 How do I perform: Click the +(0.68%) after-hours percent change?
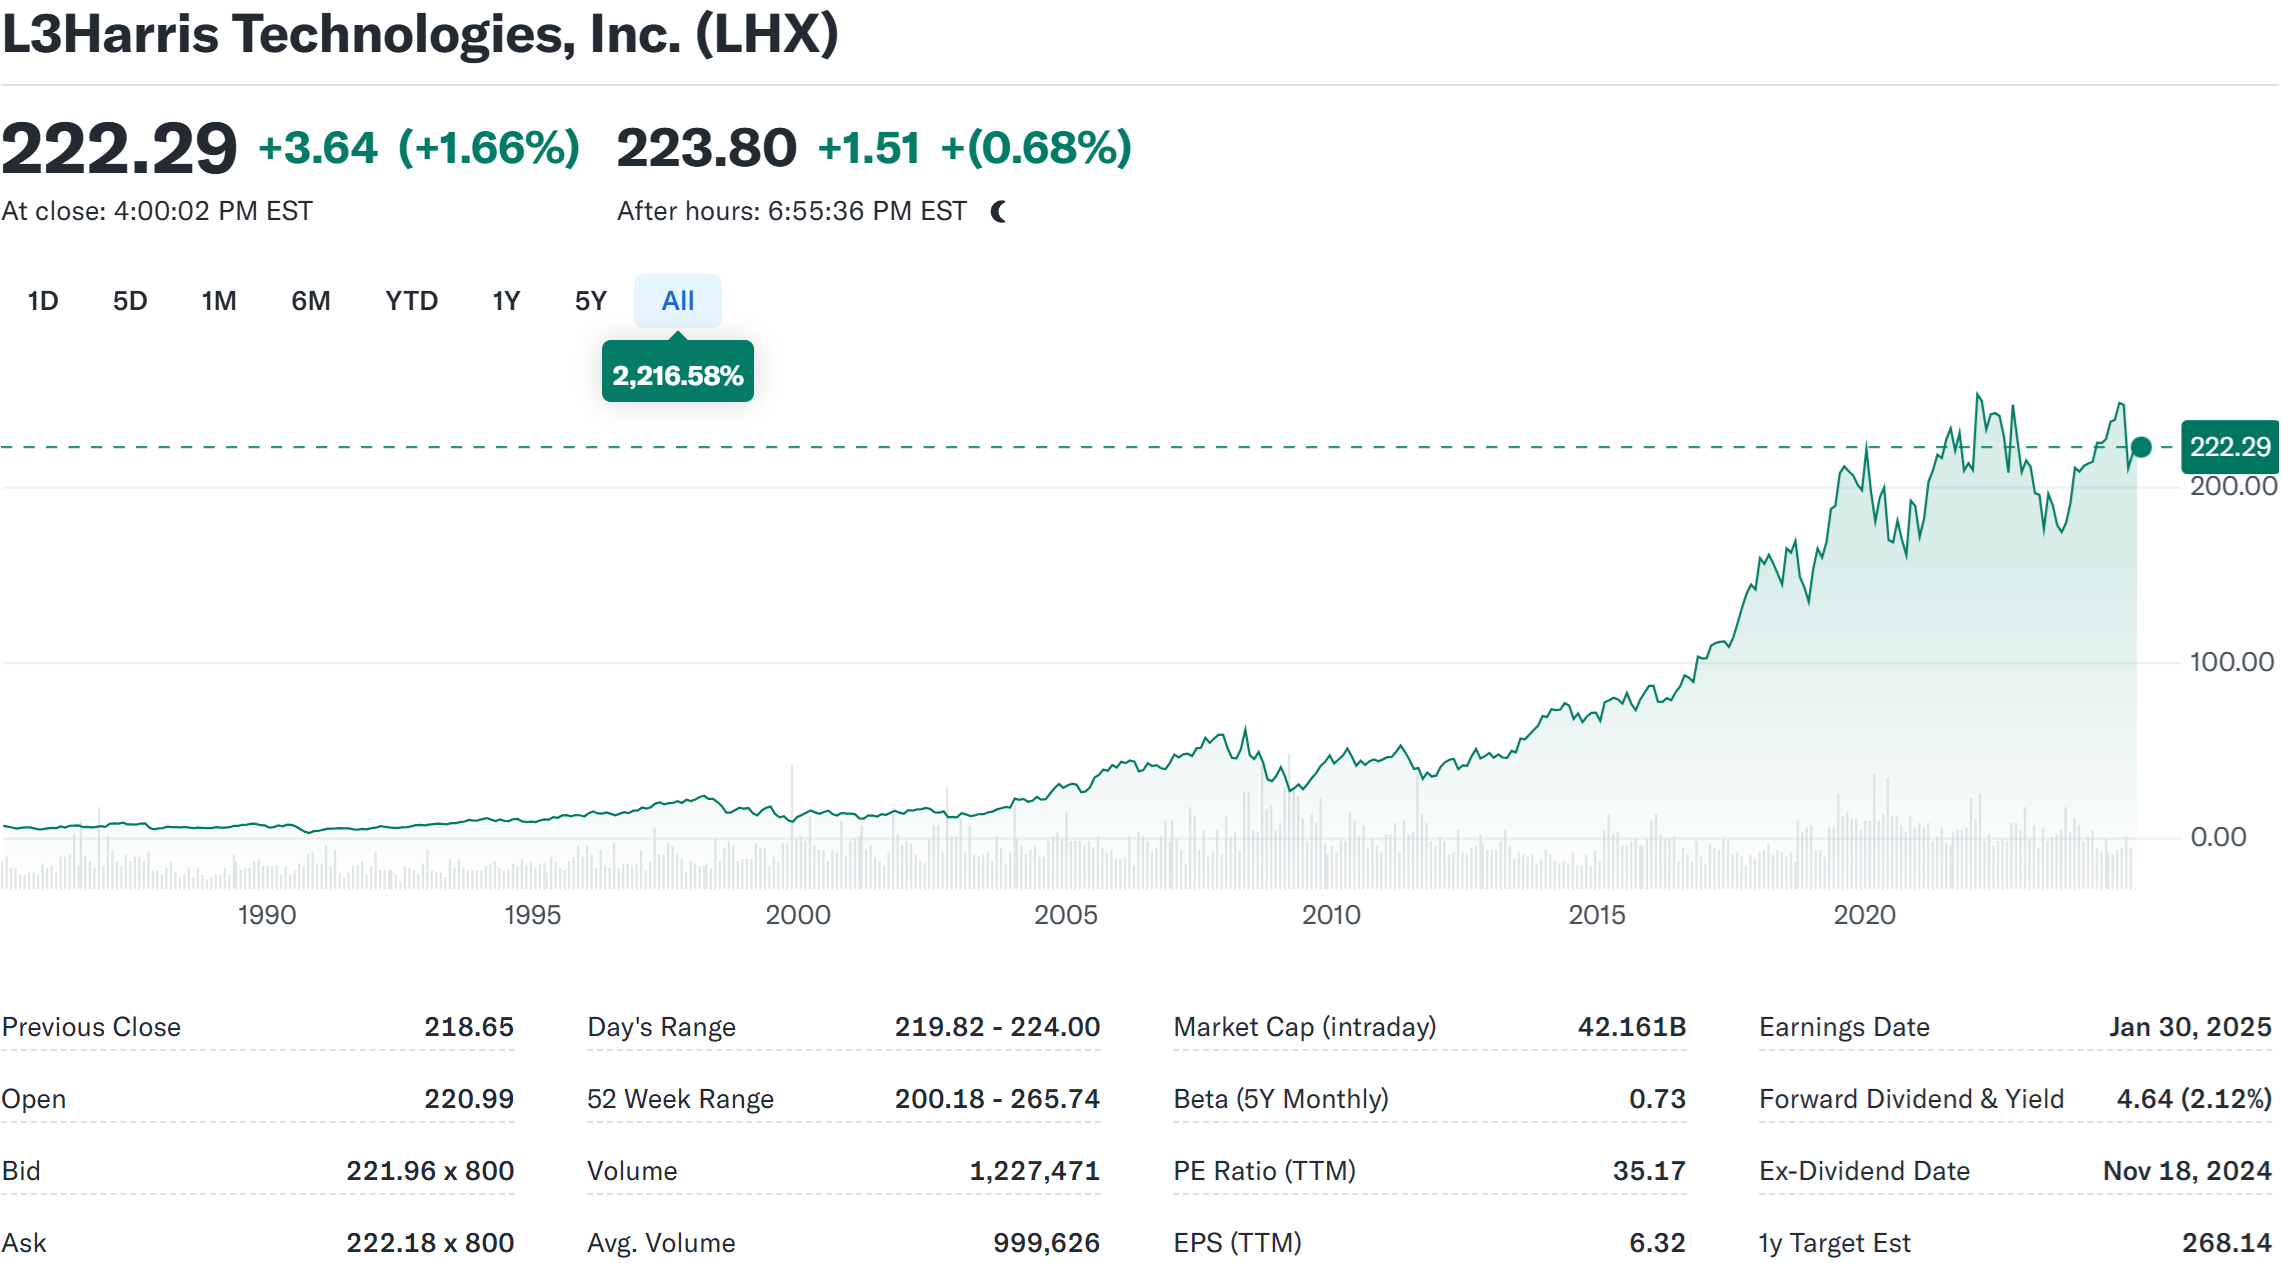pyautogui.click(x=1036, y=148)
